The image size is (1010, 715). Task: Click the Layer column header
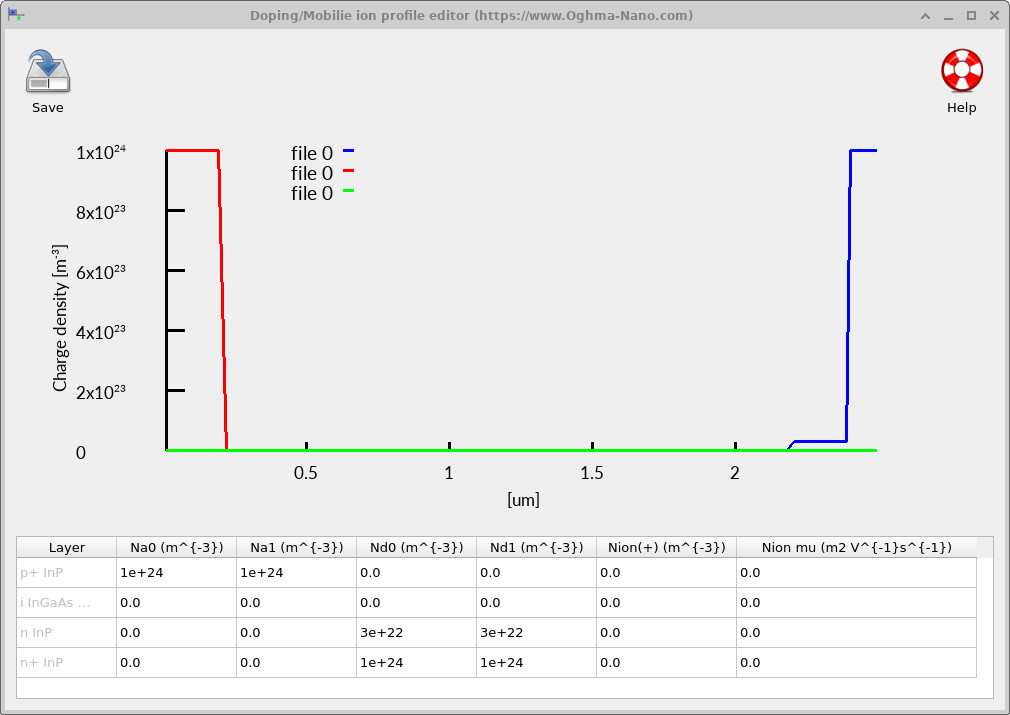(66, 548)
